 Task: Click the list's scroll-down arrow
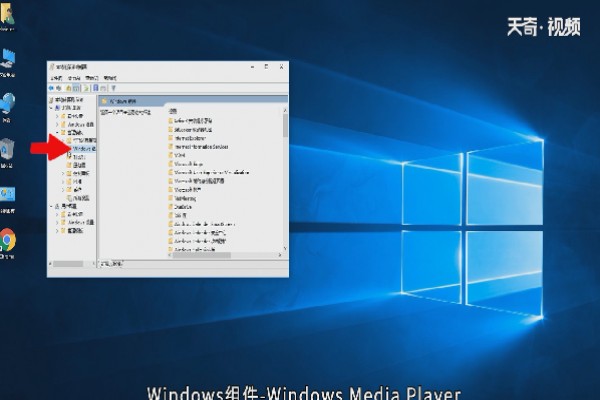[x=285, y=249]
